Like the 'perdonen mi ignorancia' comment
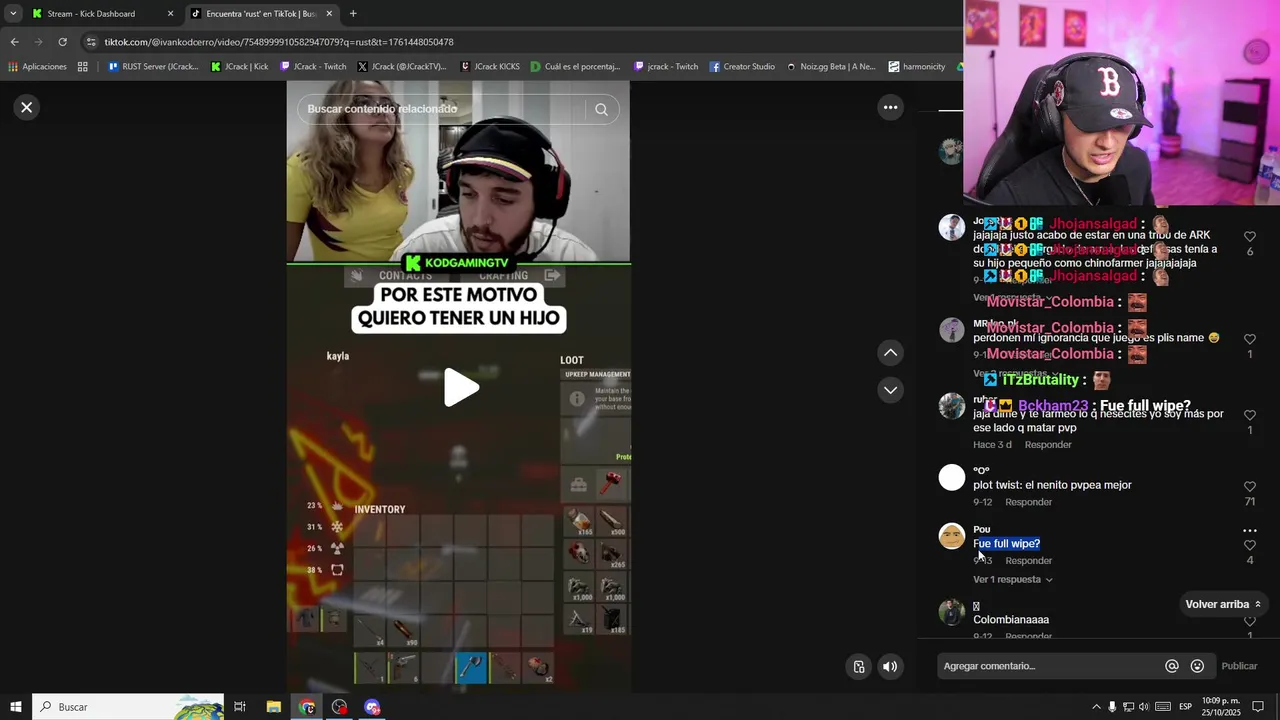1280x720 pixels. 1250,340
